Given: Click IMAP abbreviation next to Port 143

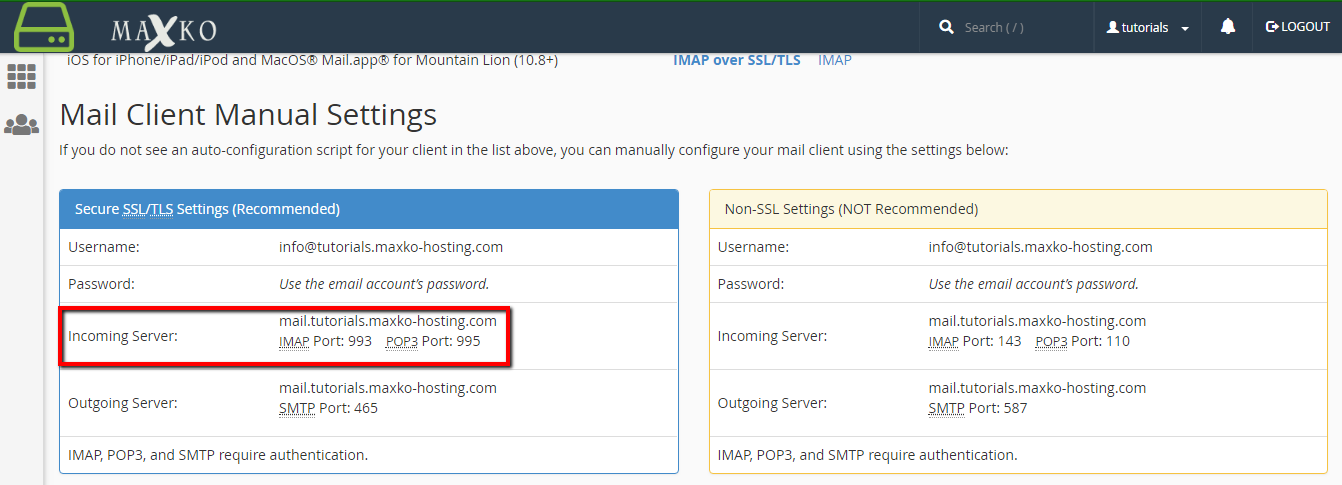Looking at the screenshot, I should tap(944, 342).
